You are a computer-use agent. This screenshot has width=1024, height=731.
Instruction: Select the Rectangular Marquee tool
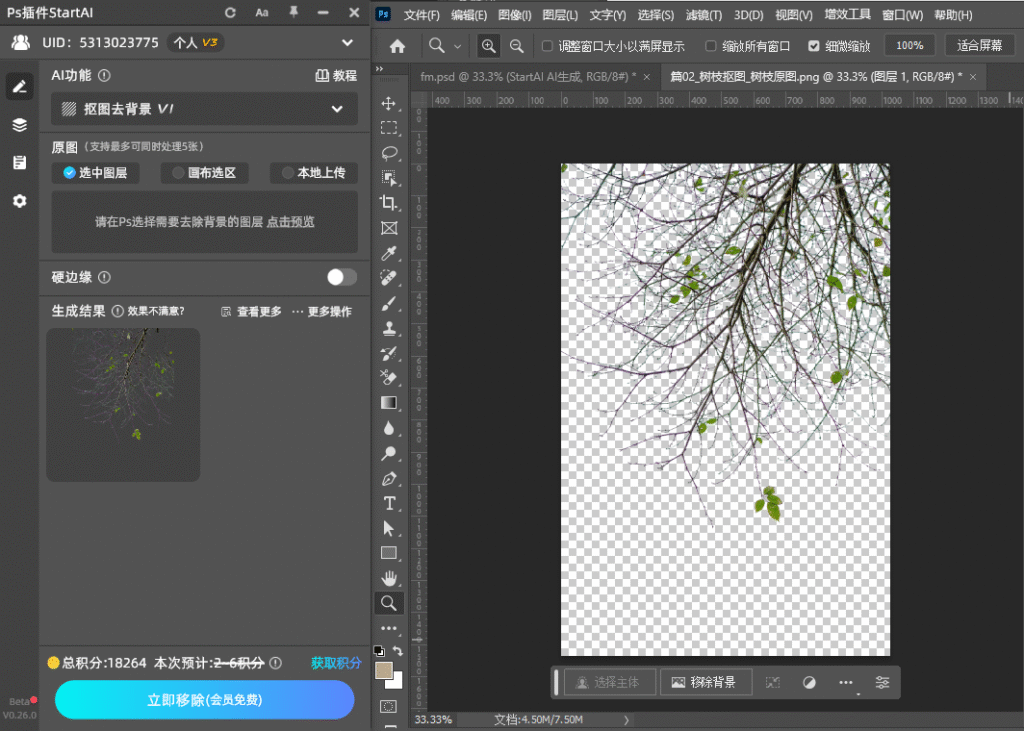pos(389,128)
